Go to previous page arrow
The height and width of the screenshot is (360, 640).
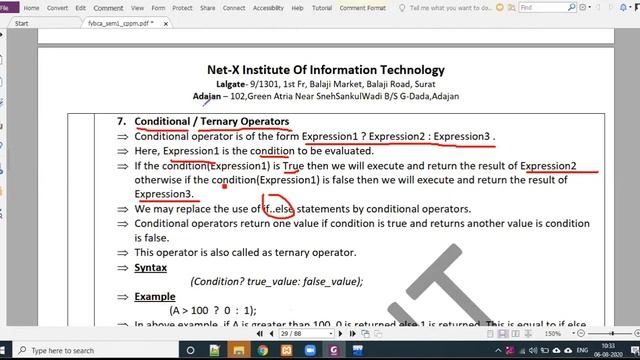click(x=271, y=333)
